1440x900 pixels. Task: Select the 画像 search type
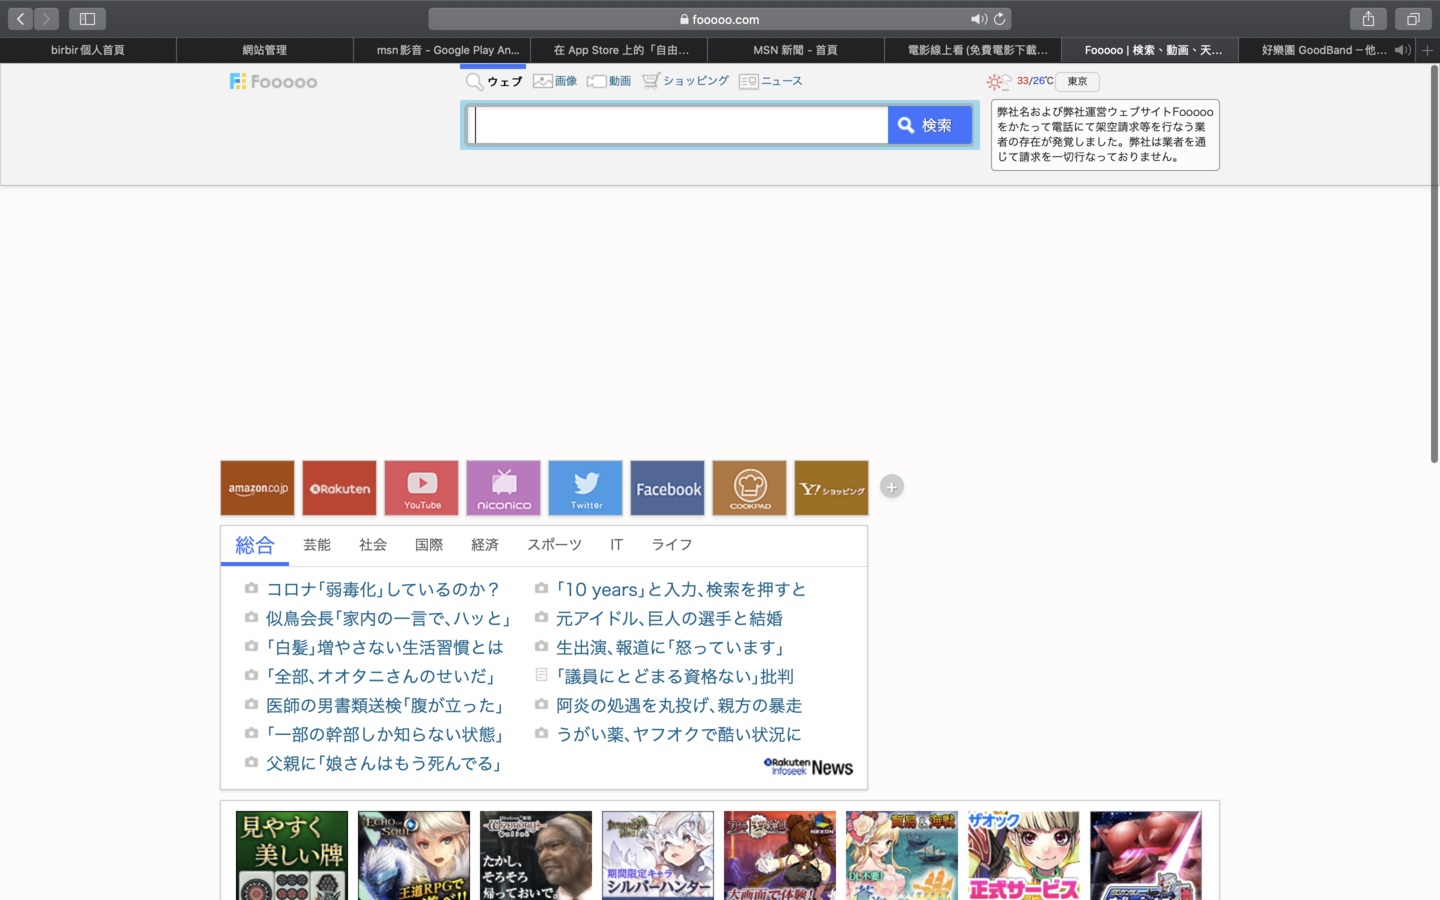click(x=555, y=81)
